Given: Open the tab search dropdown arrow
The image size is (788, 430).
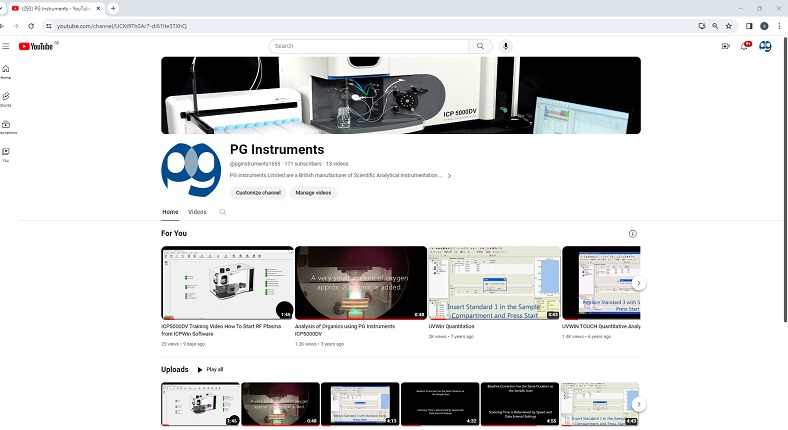Looking at the screenshot, I should pyautogui.click(x=2, y=9).
